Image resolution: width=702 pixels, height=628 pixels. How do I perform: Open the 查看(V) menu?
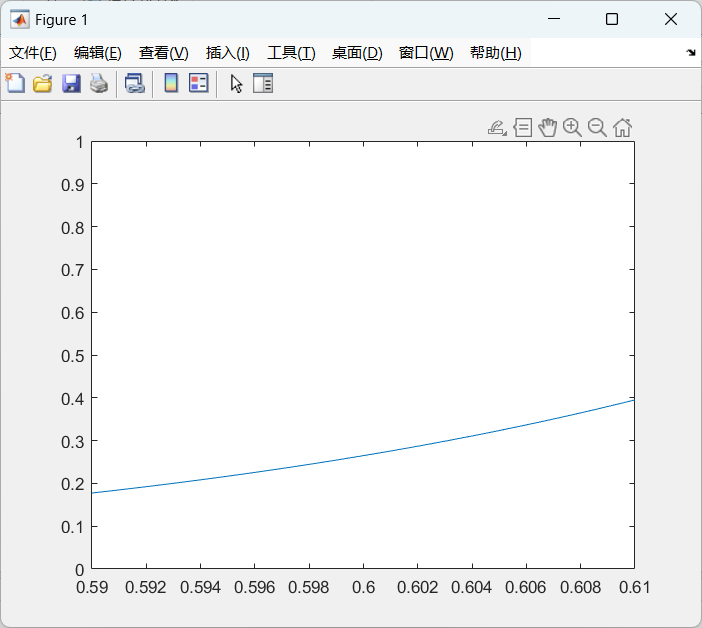pos(163,53)
